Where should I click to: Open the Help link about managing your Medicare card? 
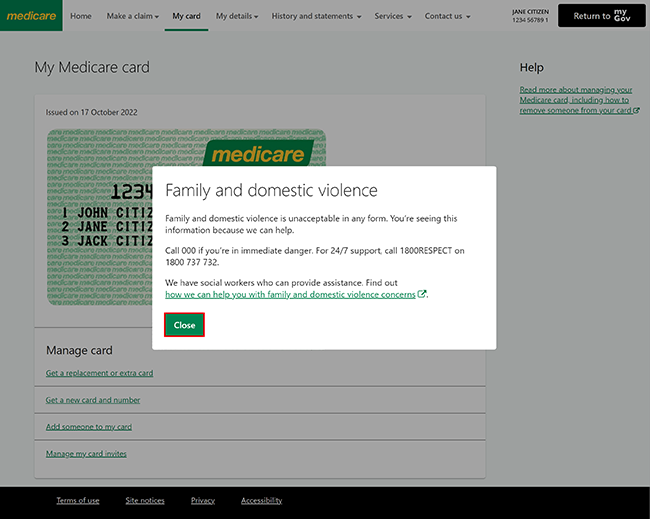[x=579, y=100]
